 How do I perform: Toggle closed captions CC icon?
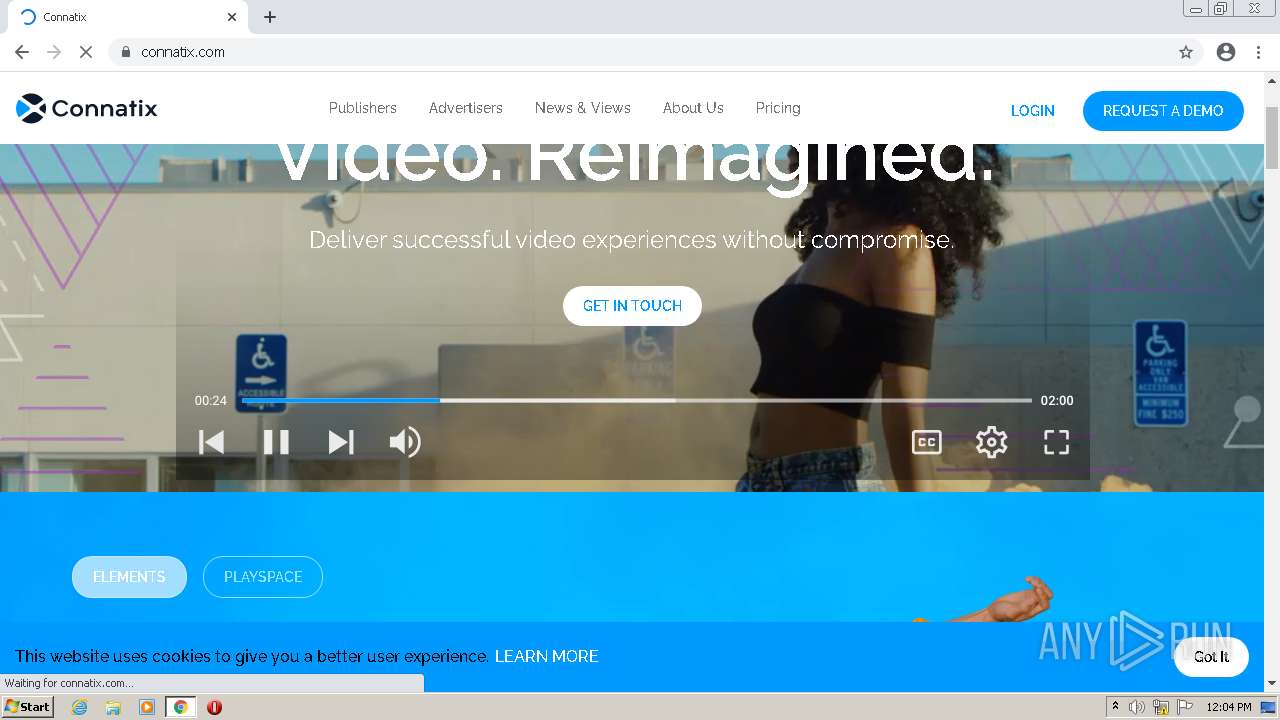927,442
